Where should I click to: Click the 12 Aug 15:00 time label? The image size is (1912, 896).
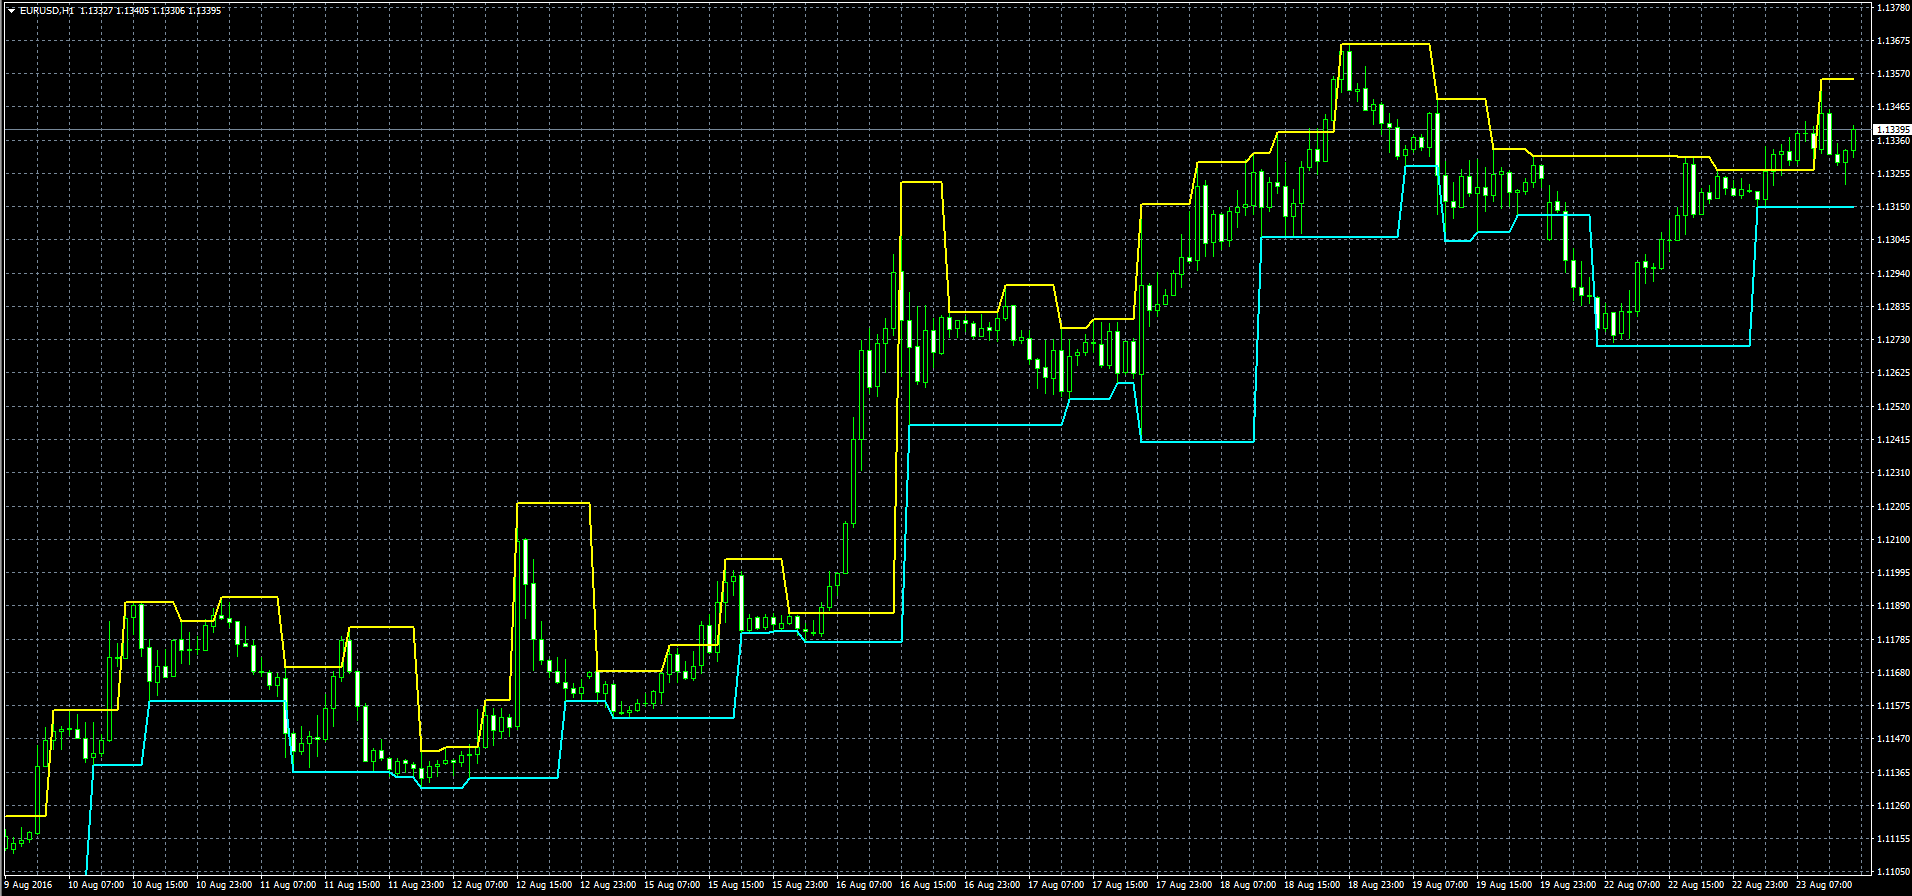point(545,885)
